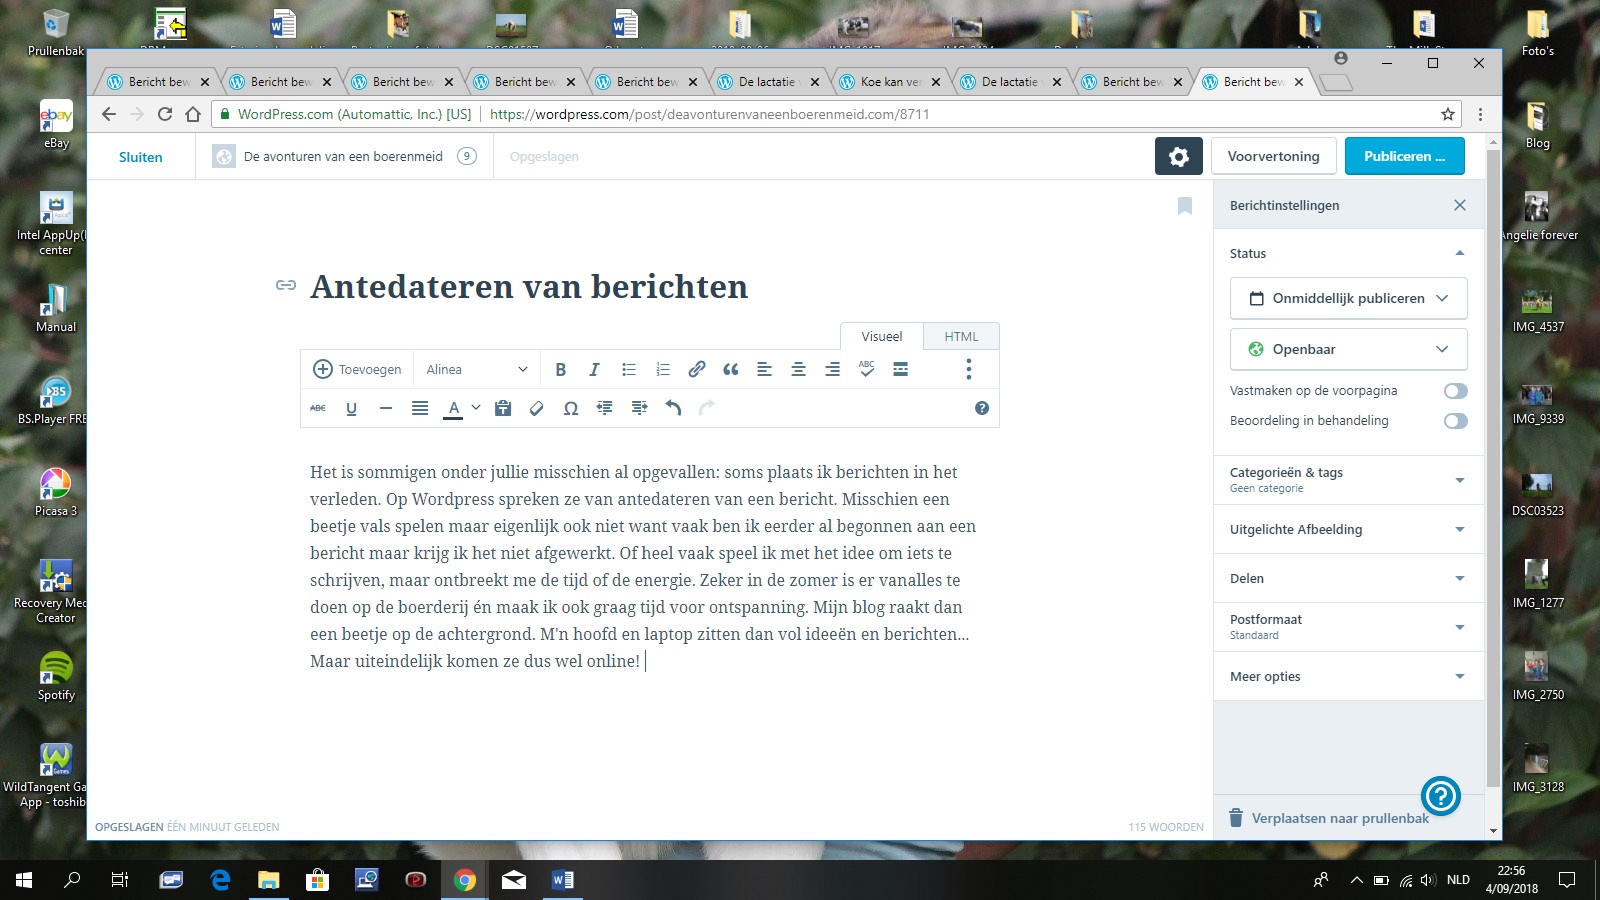Open the text color picker arrow
This screenshot has height=900, width=1600.
tap(476, 408)
